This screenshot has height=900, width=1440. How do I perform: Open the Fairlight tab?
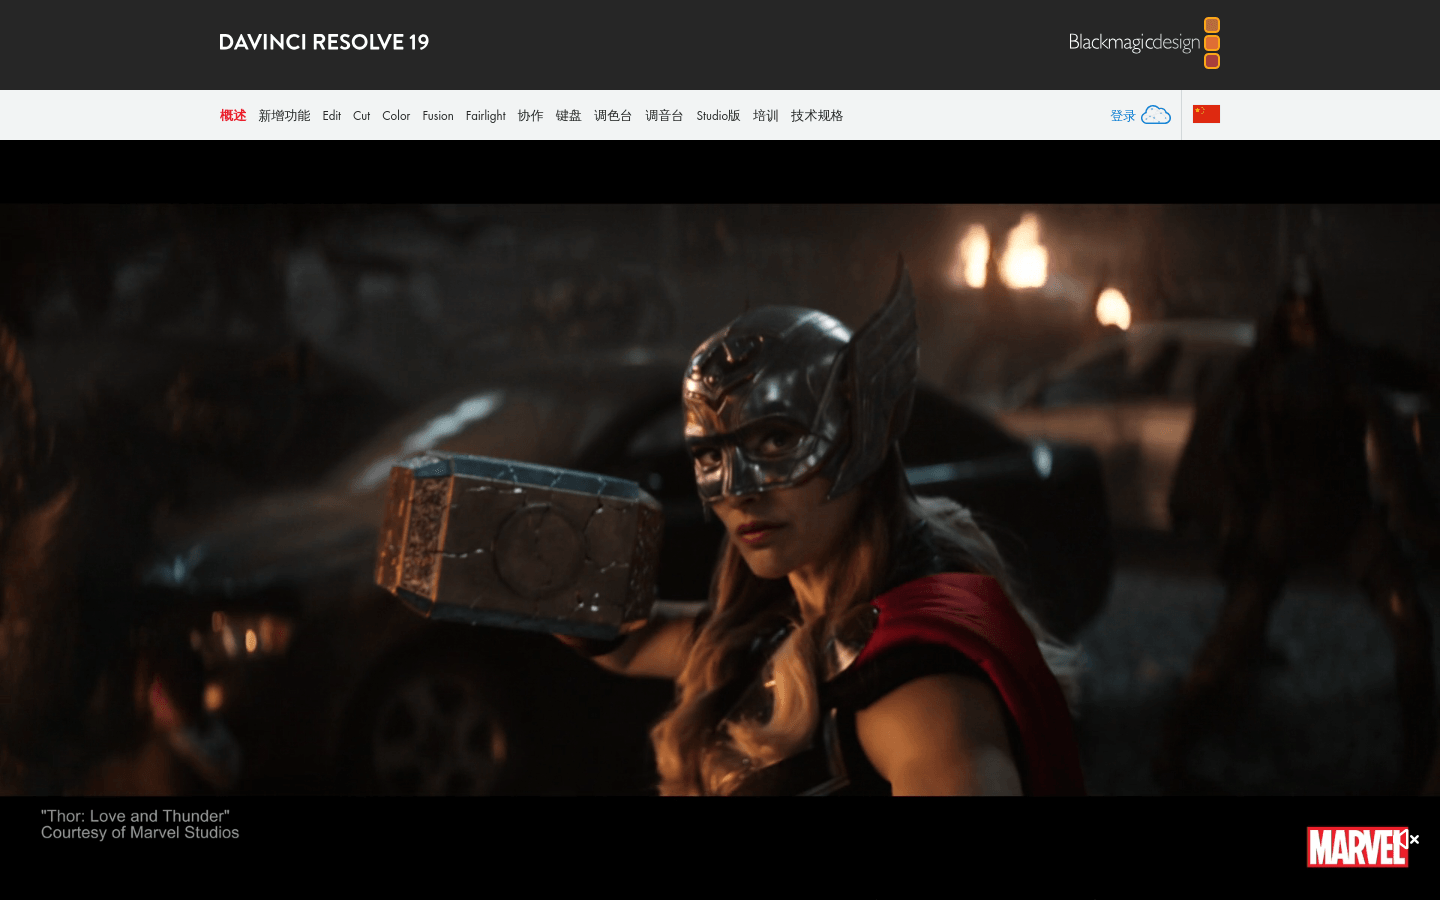point(486,116)
